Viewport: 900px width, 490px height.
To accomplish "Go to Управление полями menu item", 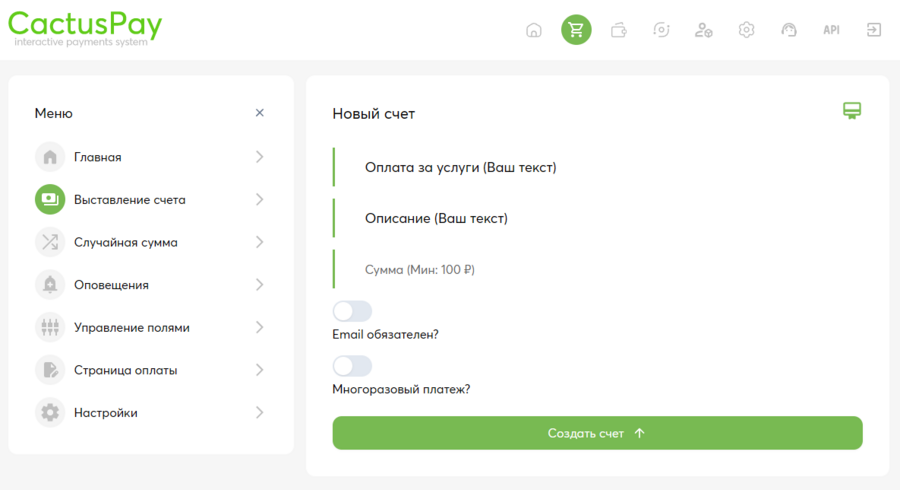I will point(150,328).
